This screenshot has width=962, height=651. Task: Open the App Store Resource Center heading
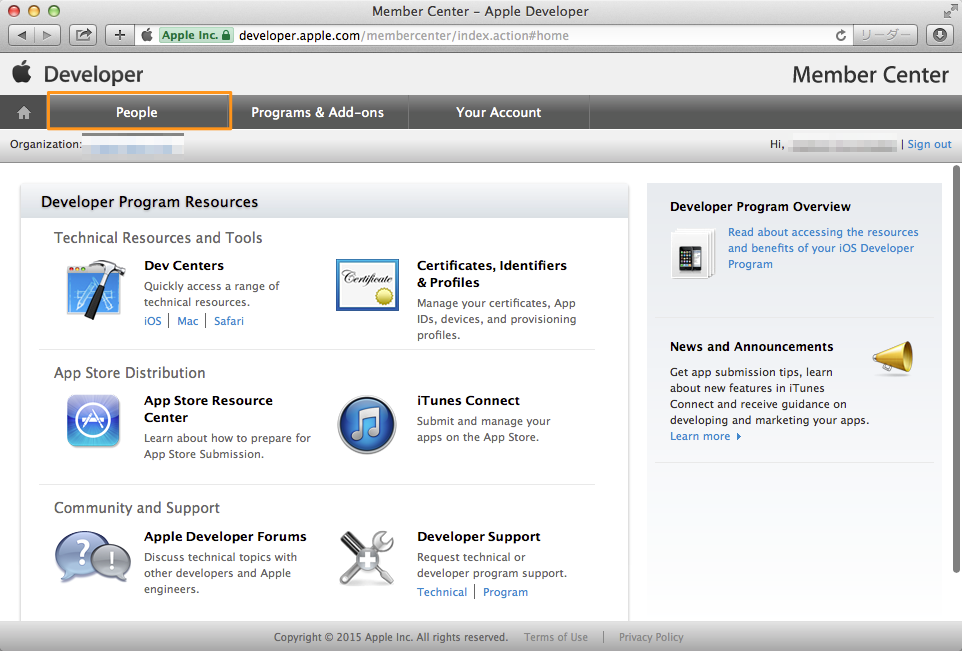pos(208,409)
